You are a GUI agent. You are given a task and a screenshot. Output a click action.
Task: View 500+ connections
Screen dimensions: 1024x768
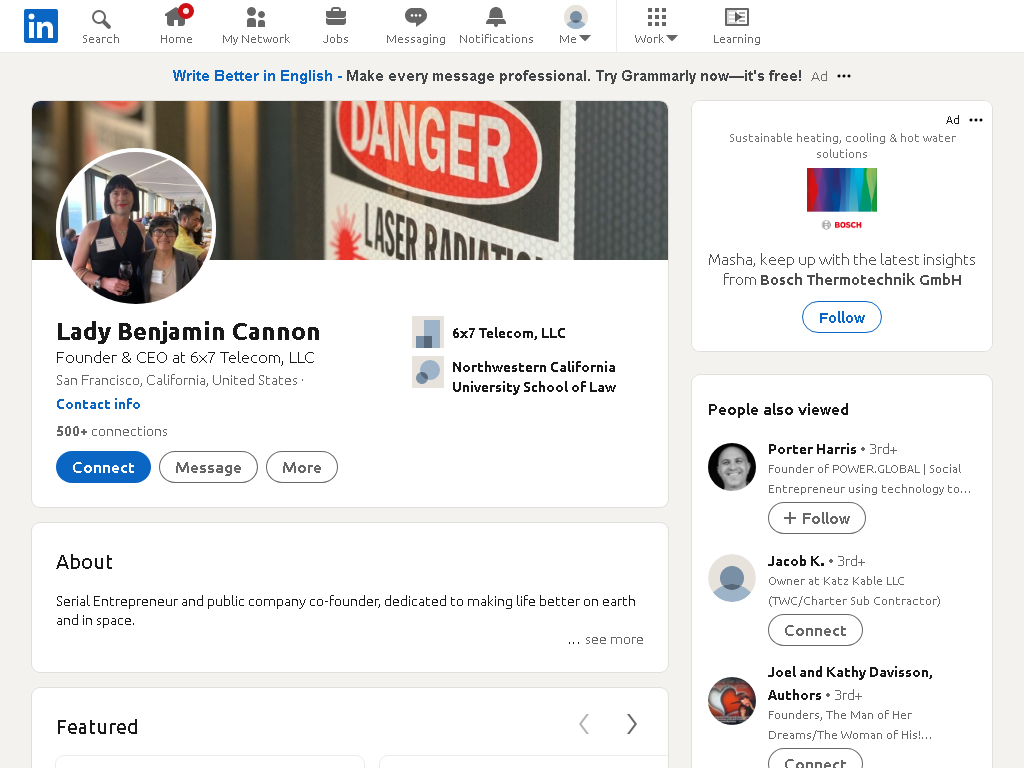112,431
